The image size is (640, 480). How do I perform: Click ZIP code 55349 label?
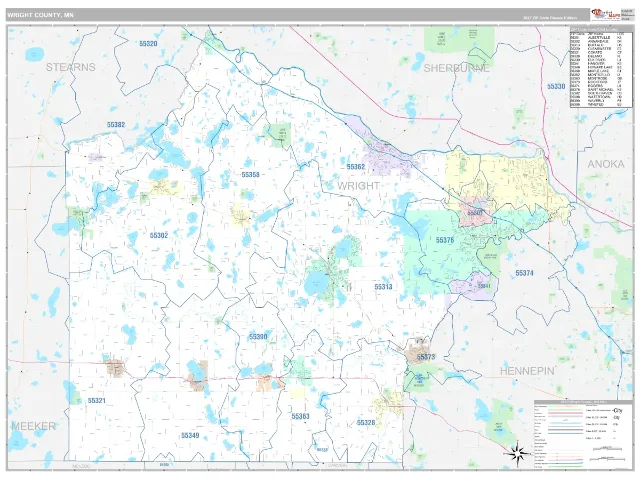190,436
